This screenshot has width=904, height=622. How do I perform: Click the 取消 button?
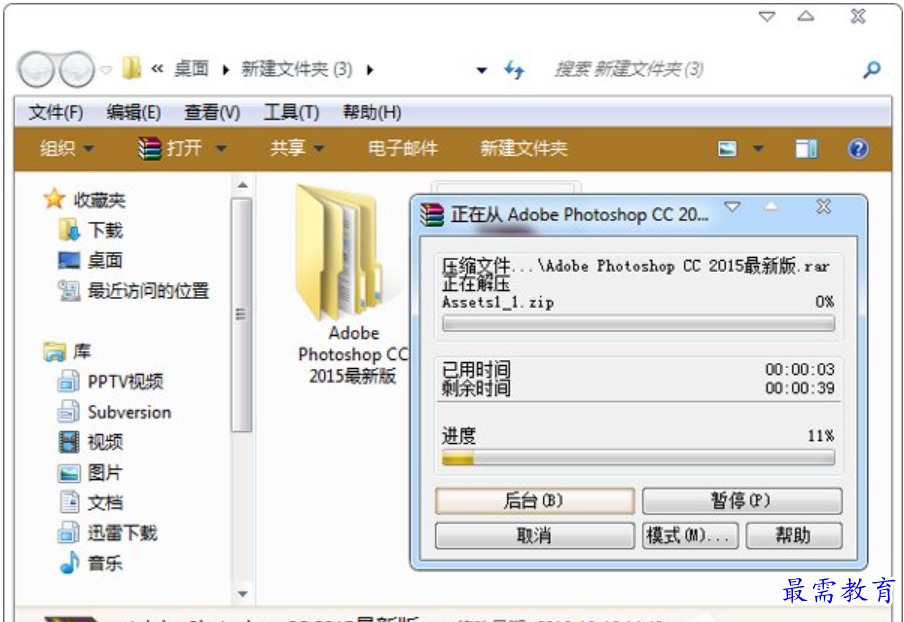(x=534, y=536)
